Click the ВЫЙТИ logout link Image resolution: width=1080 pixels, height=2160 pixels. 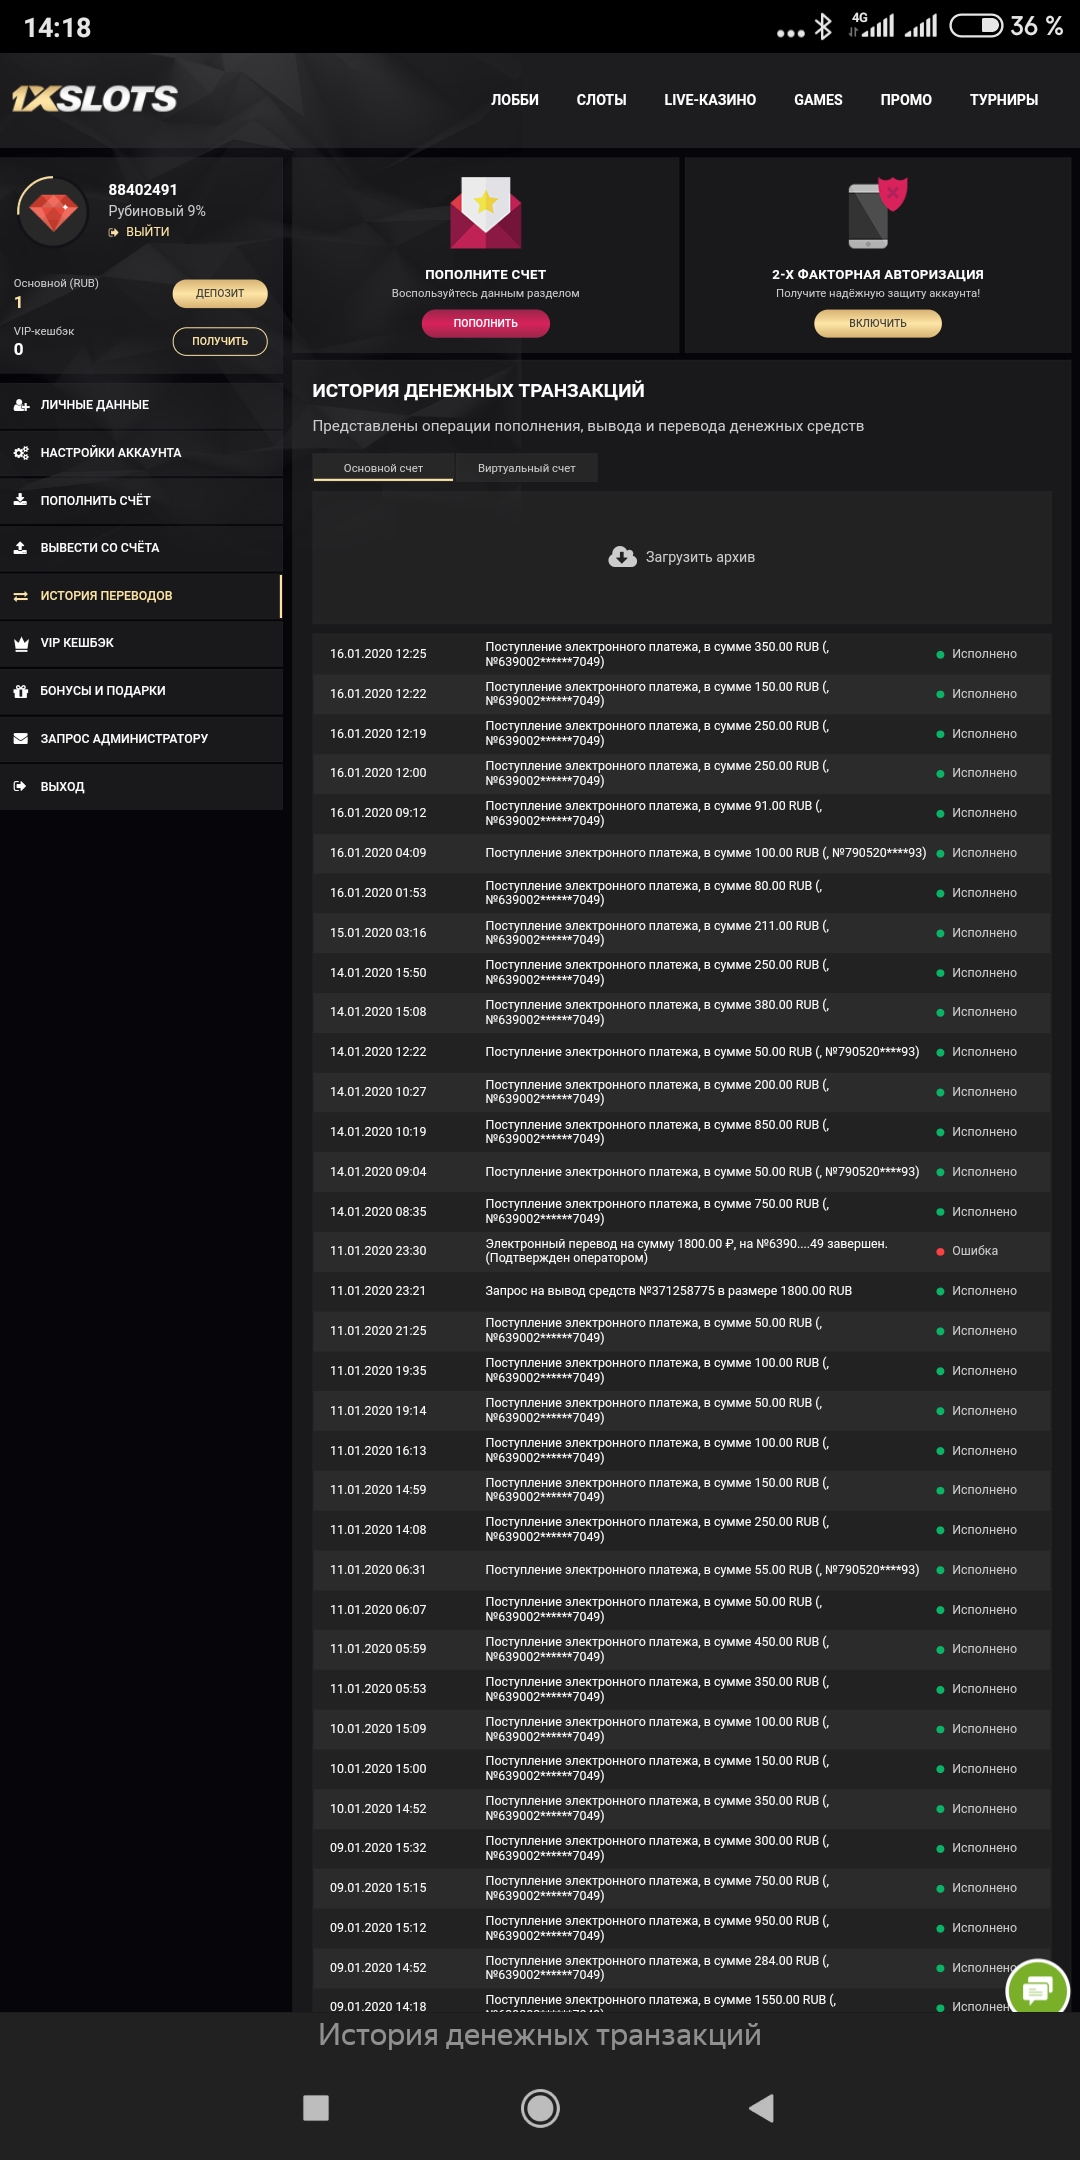click(147, 232)
